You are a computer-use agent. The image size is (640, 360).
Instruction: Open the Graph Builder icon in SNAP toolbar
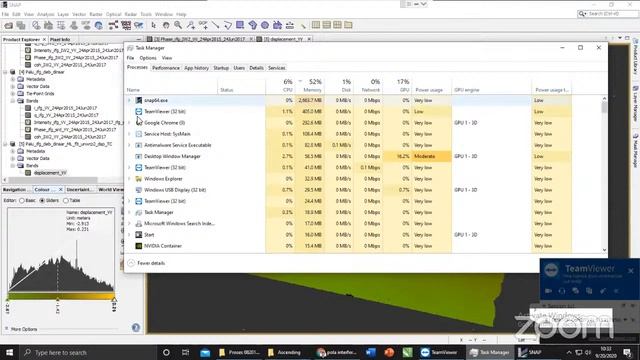[x=113, y=25]
